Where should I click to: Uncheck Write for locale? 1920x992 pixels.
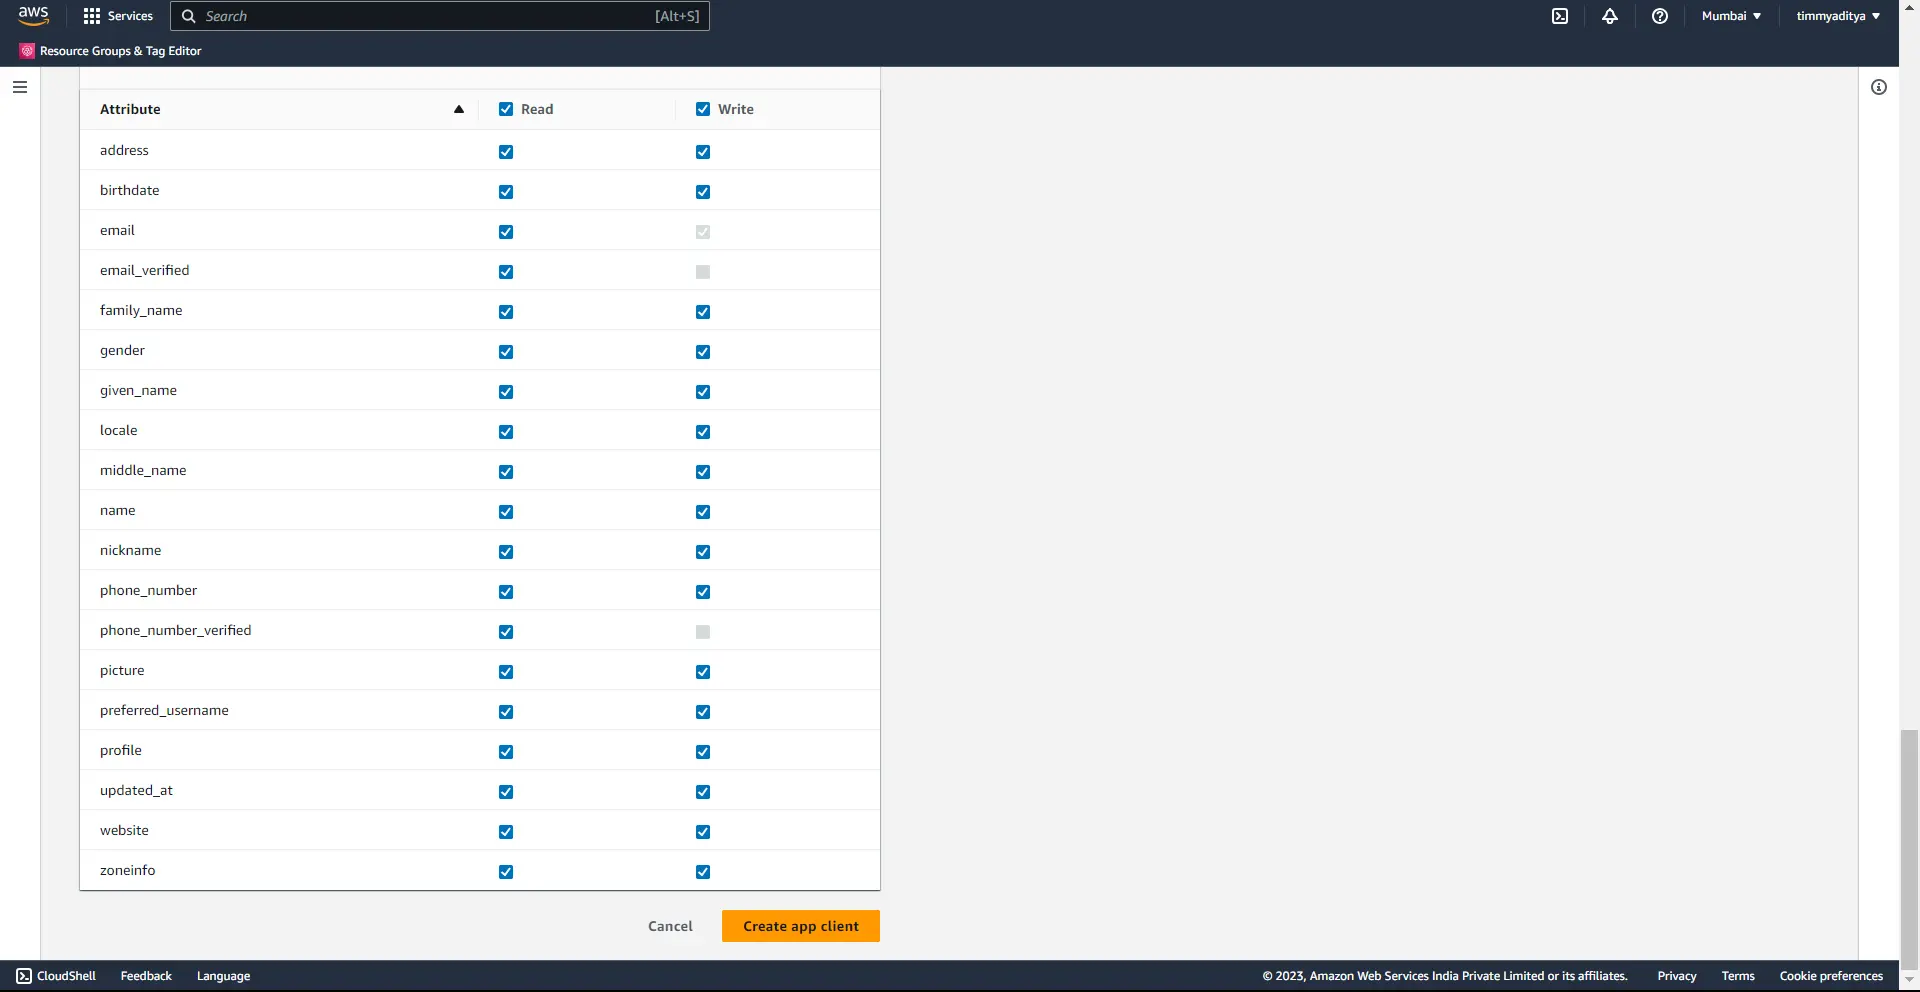(703, 432)
